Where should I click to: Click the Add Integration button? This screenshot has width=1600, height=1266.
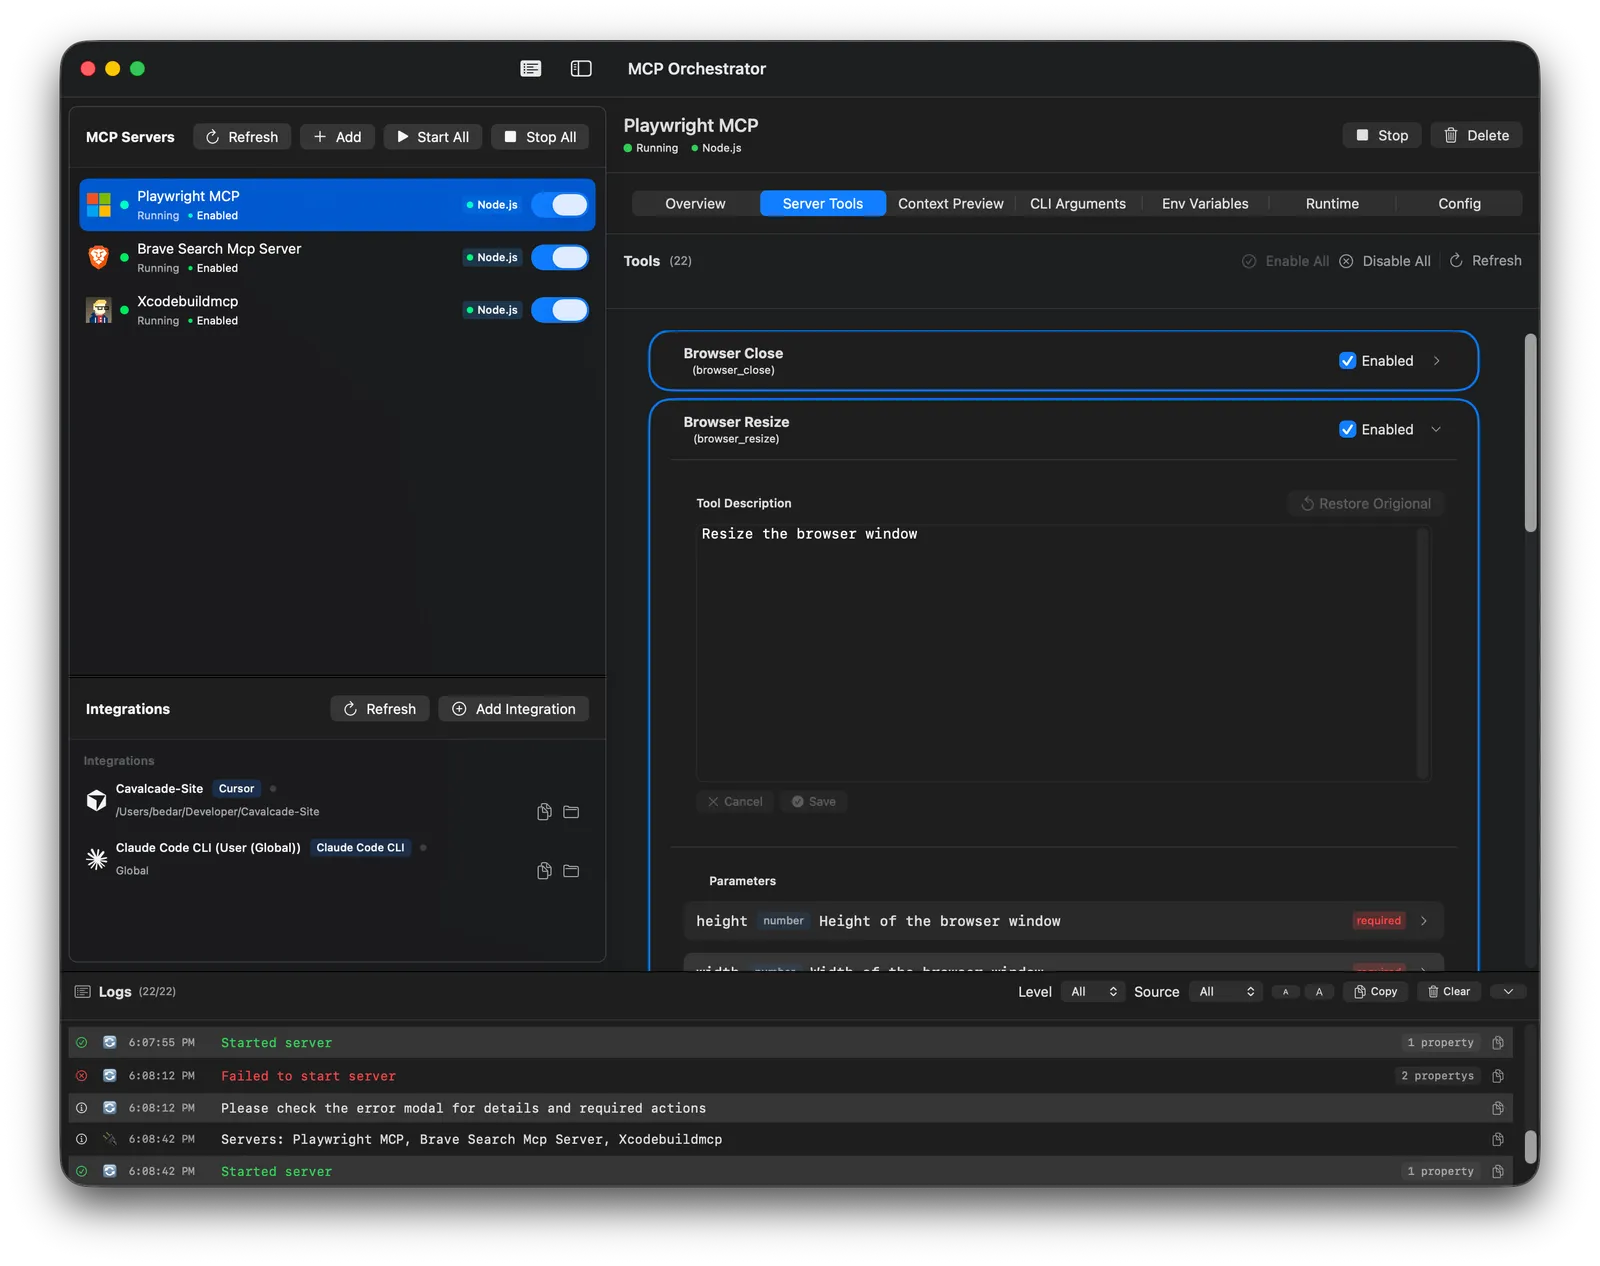coord(513,709)
